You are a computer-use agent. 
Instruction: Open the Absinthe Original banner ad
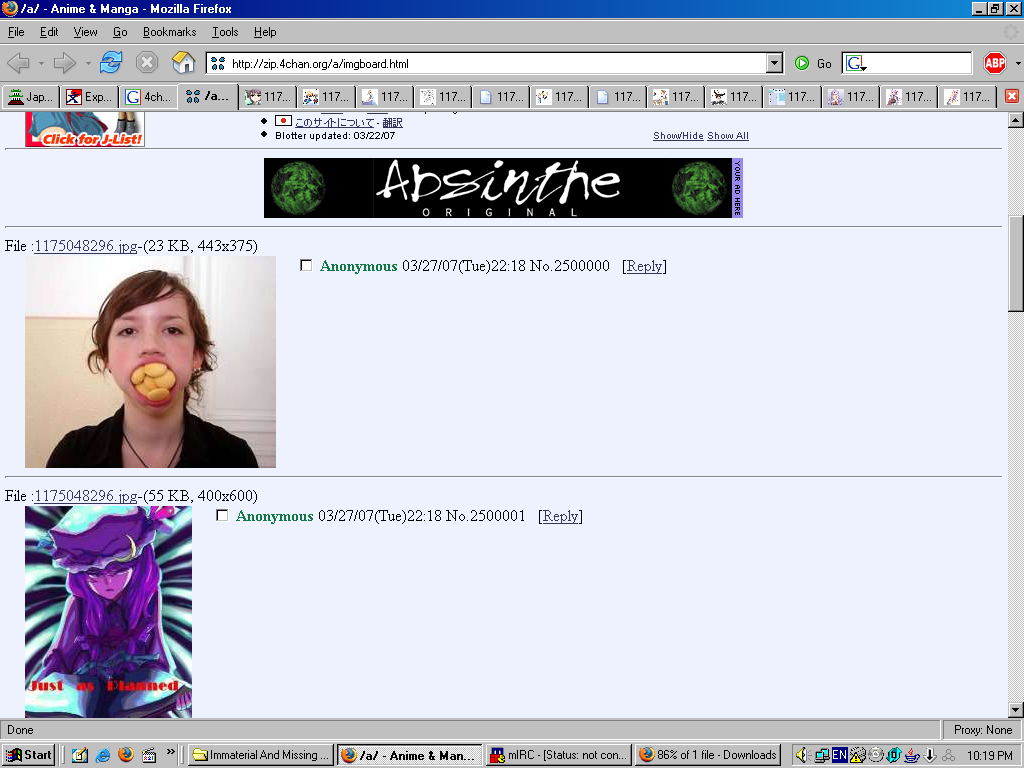pyautogui.click(x=498, y=188)
